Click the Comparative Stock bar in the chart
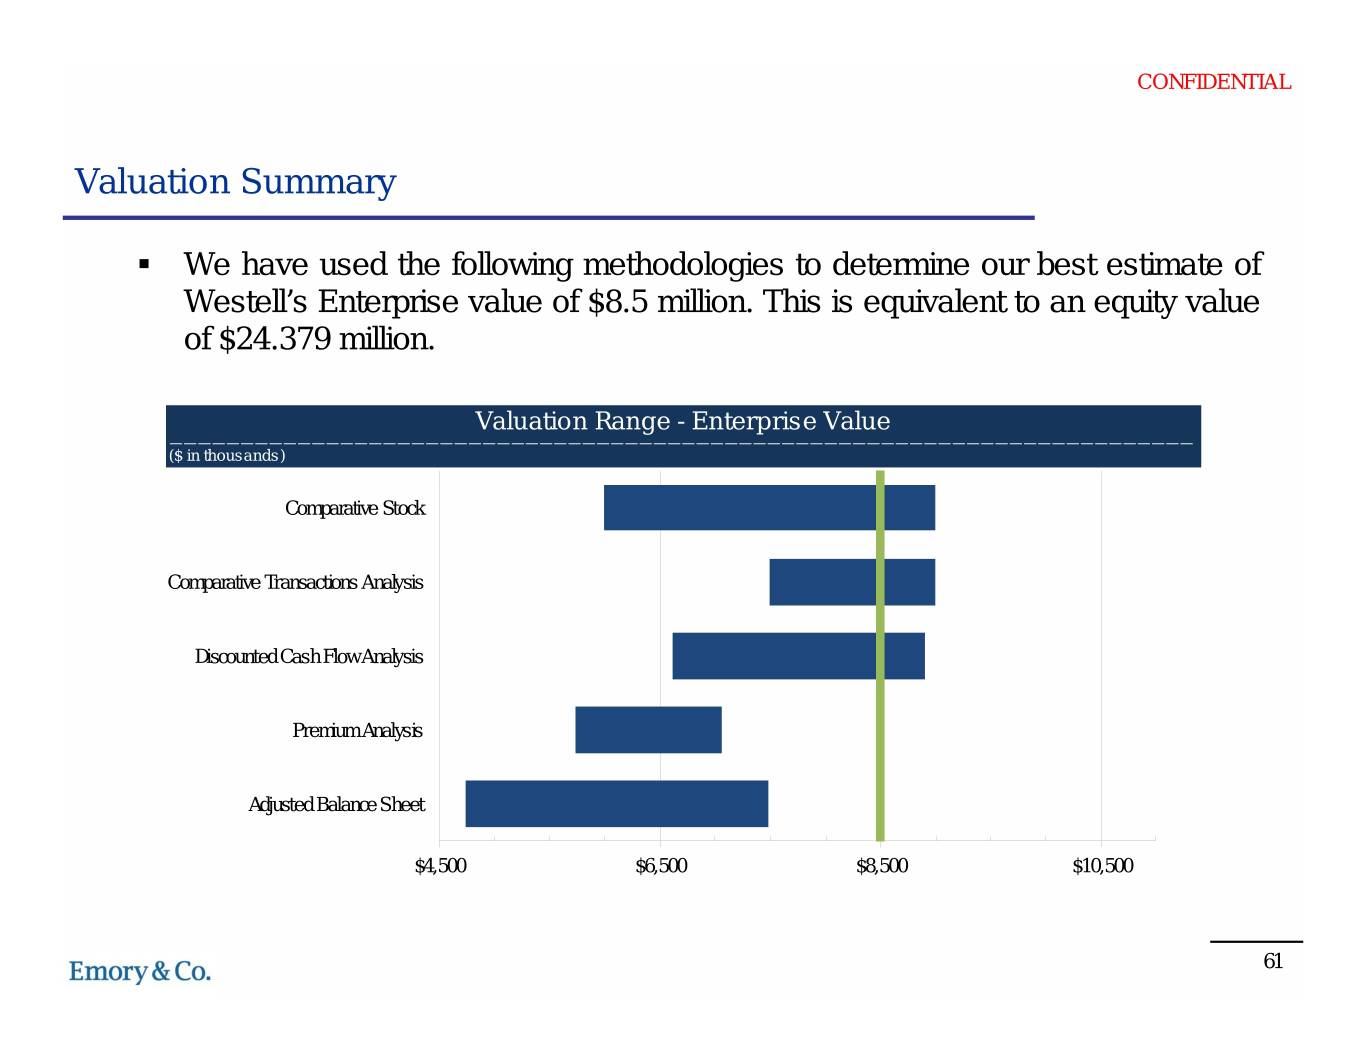This screenshot has width=1365, height=1055. (769, 507)
